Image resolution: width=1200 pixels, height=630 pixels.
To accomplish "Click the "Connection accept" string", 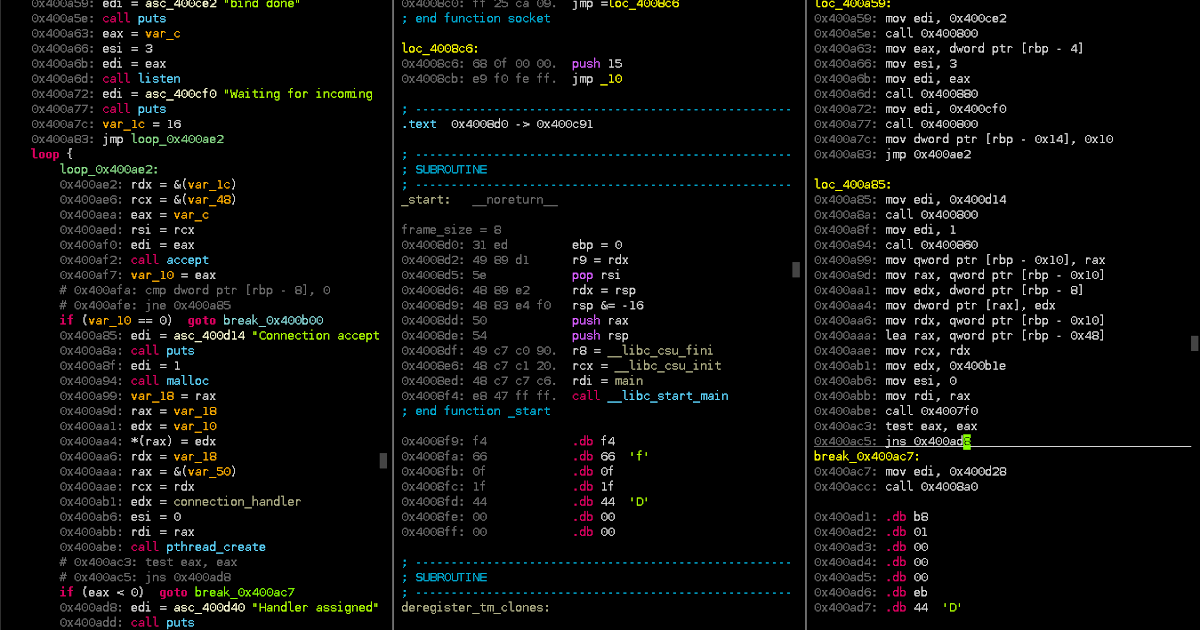I will tap(316, 335).
